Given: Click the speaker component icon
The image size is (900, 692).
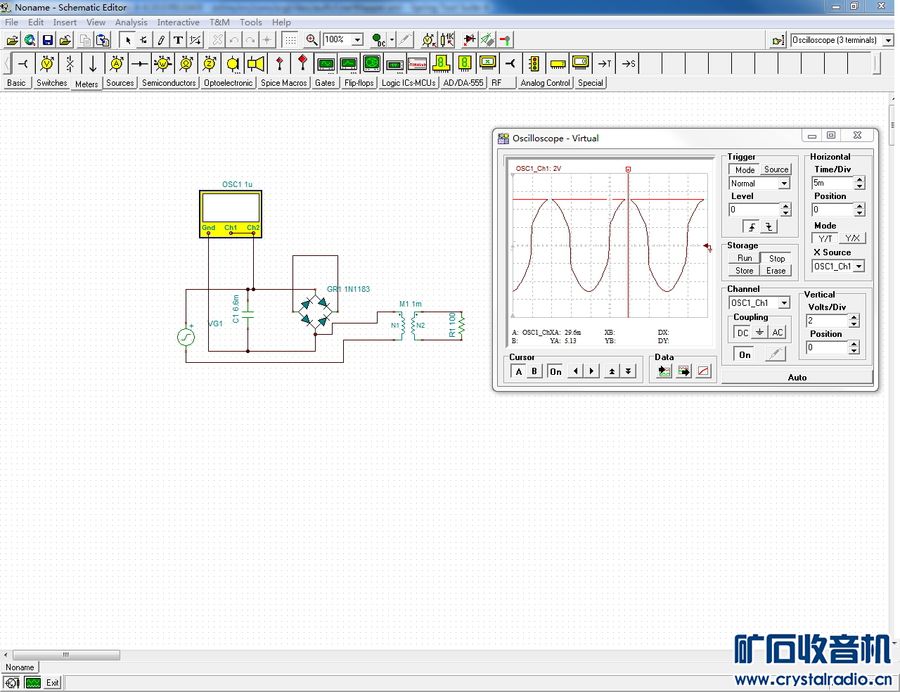Looking at the screenshot, I should (x=256, y=64).
